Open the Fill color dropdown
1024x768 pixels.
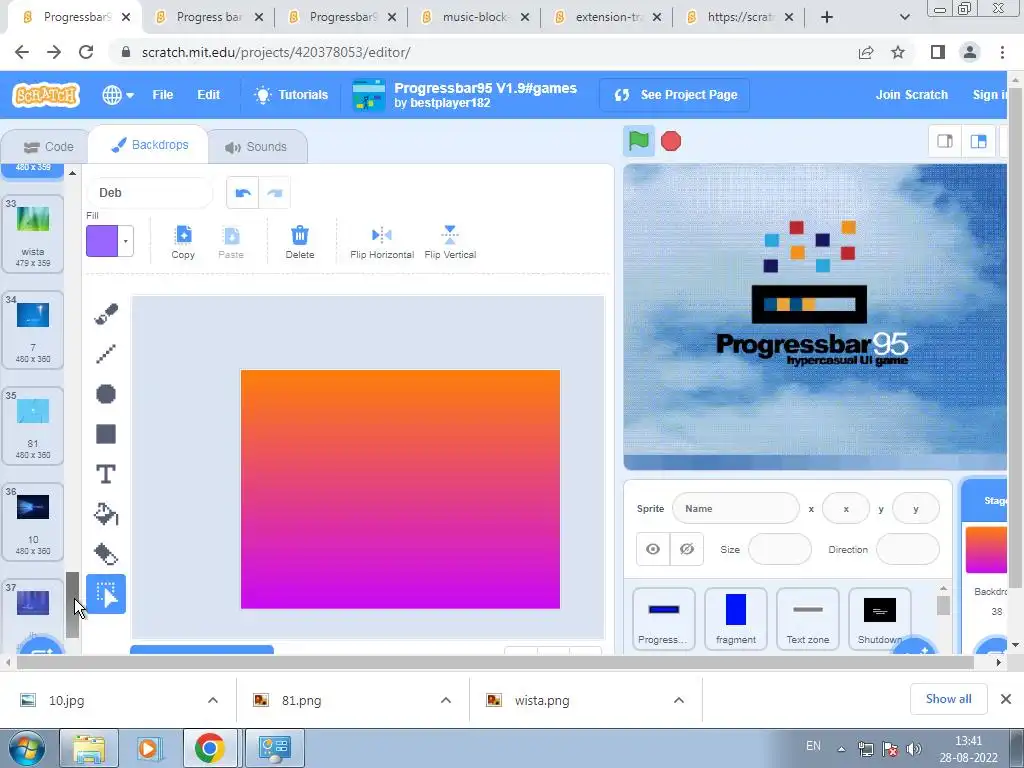click(x=125, y=242)
